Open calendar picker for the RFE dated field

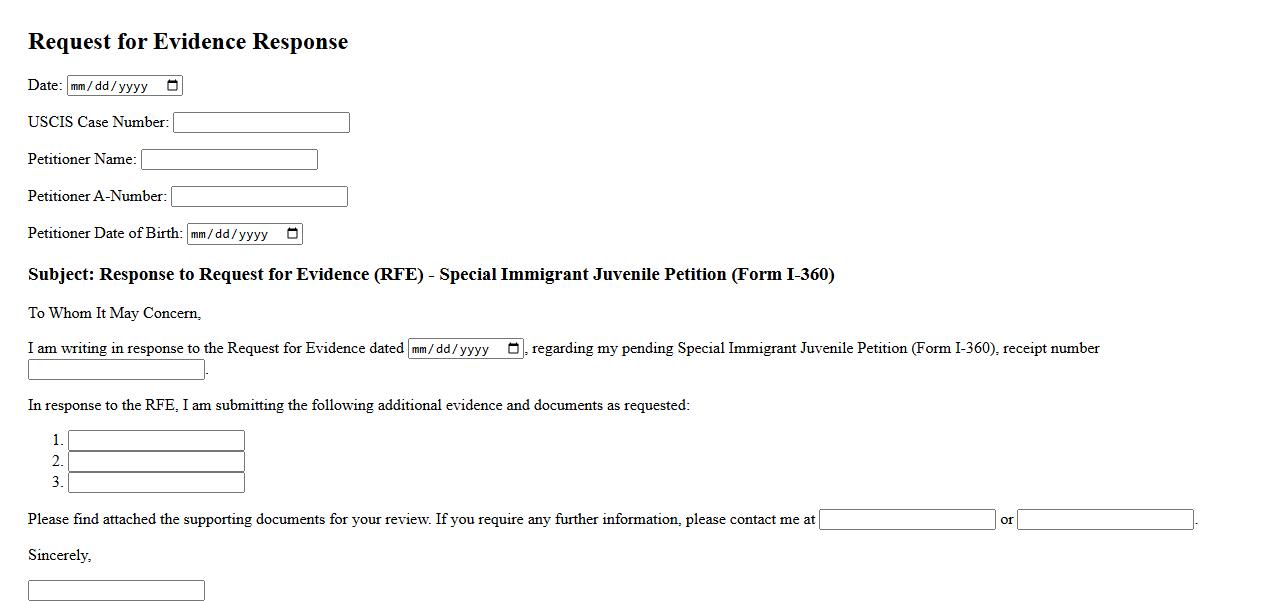coord(514,349)
